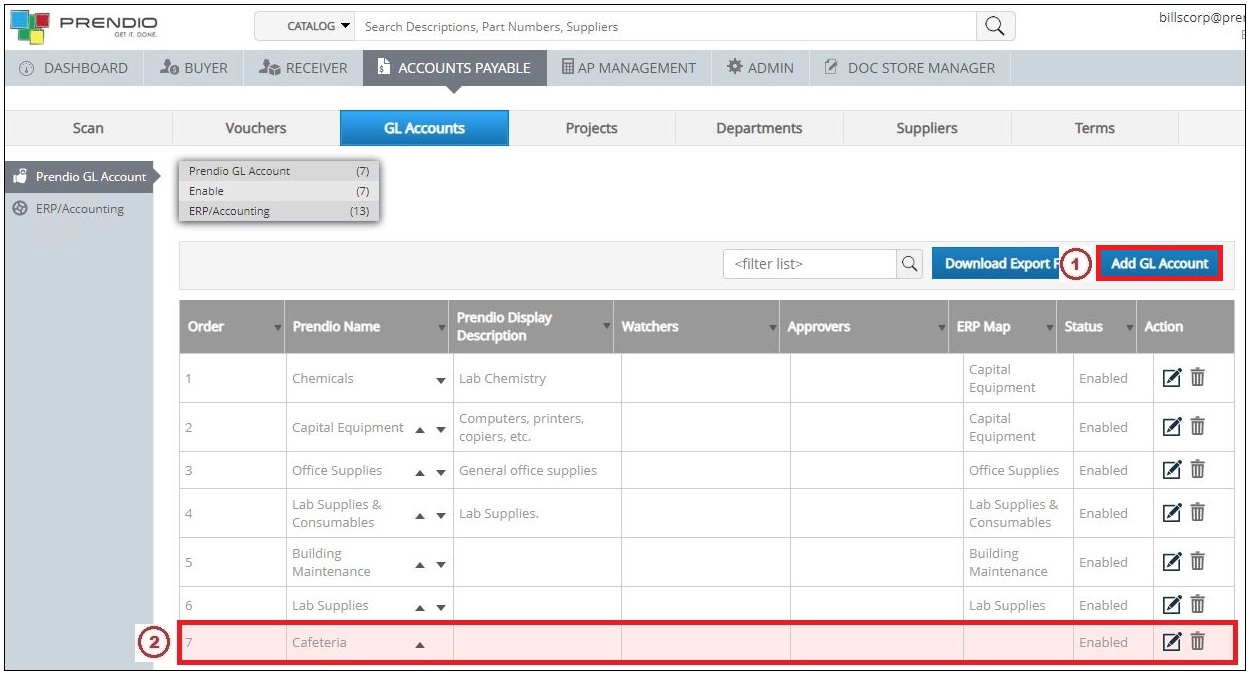Viewport: 1249px width, 675px height.
Task: Open the AP Management section
Action: click(629, 67)
